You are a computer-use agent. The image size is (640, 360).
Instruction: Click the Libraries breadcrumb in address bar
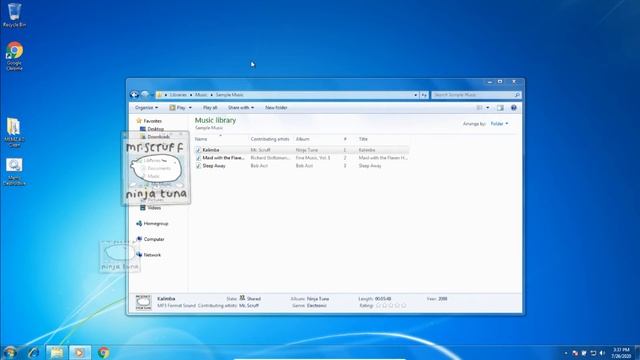(178, 95)
